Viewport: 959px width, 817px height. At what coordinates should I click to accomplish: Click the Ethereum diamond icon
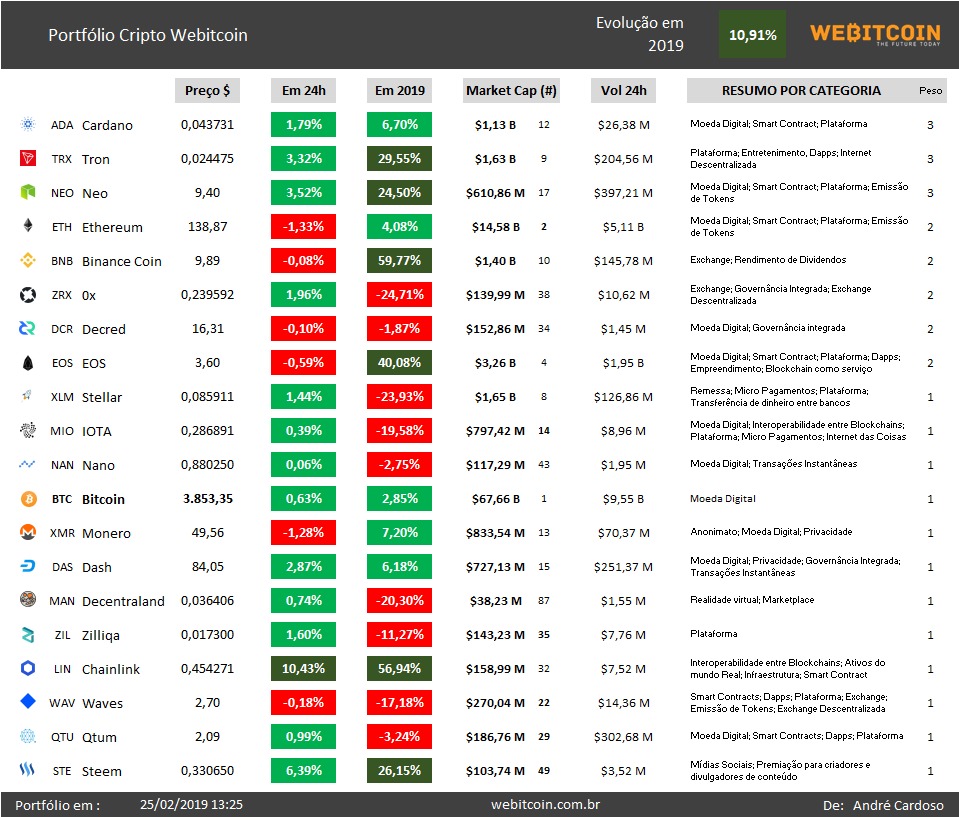click(28, 226)
